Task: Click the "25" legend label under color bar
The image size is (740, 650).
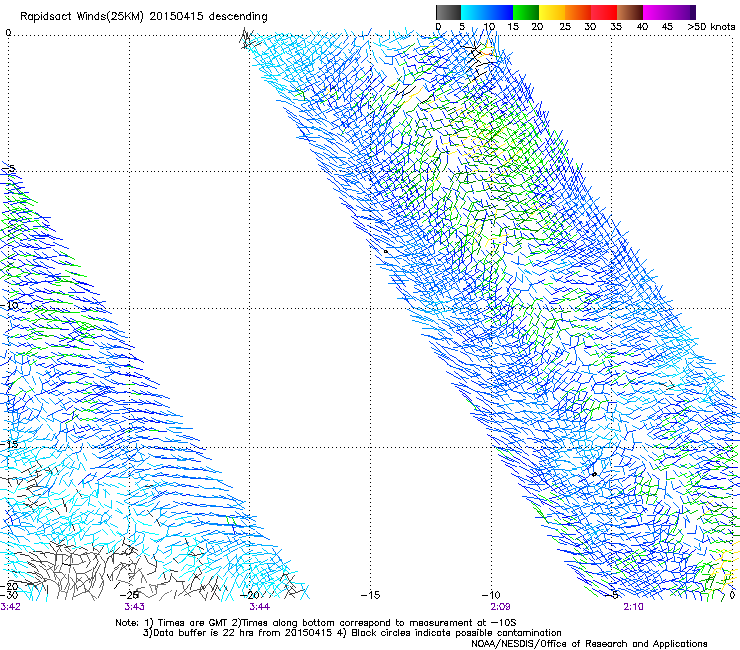Action: click(565, 27)
